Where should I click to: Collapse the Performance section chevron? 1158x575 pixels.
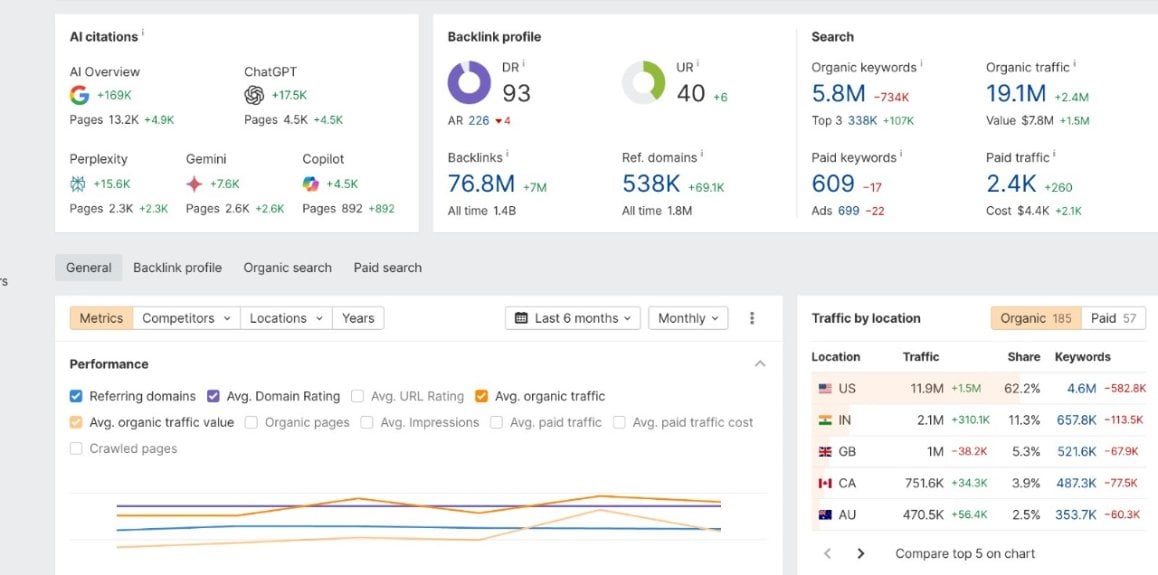pos(760,364)
